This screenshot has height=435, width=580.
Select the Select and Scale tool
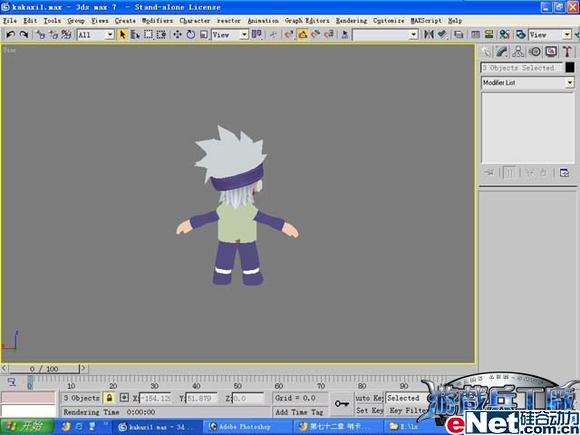pyautogui.click(x=203, y=34)
